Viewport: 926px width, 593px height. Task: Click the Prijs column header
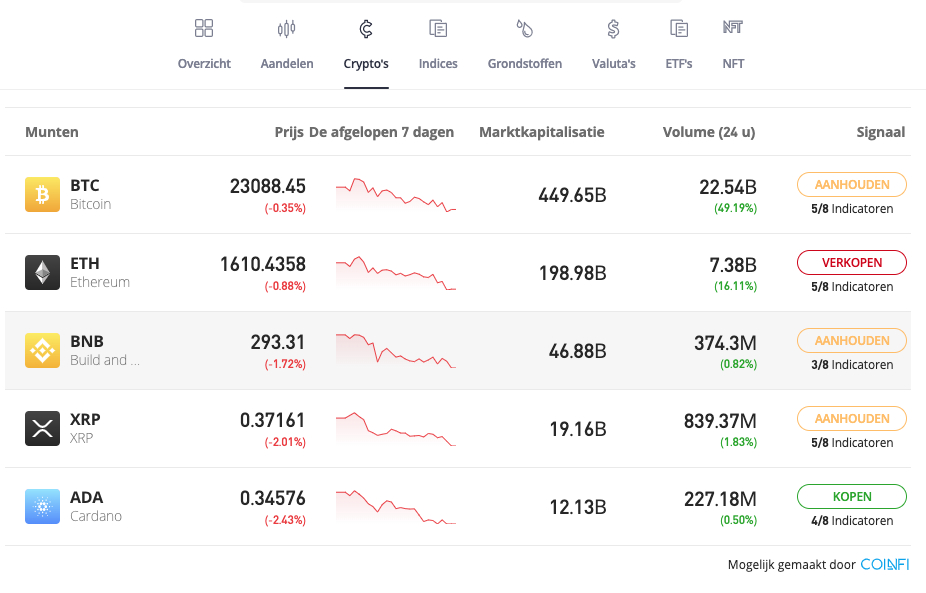tap(289, 132)
